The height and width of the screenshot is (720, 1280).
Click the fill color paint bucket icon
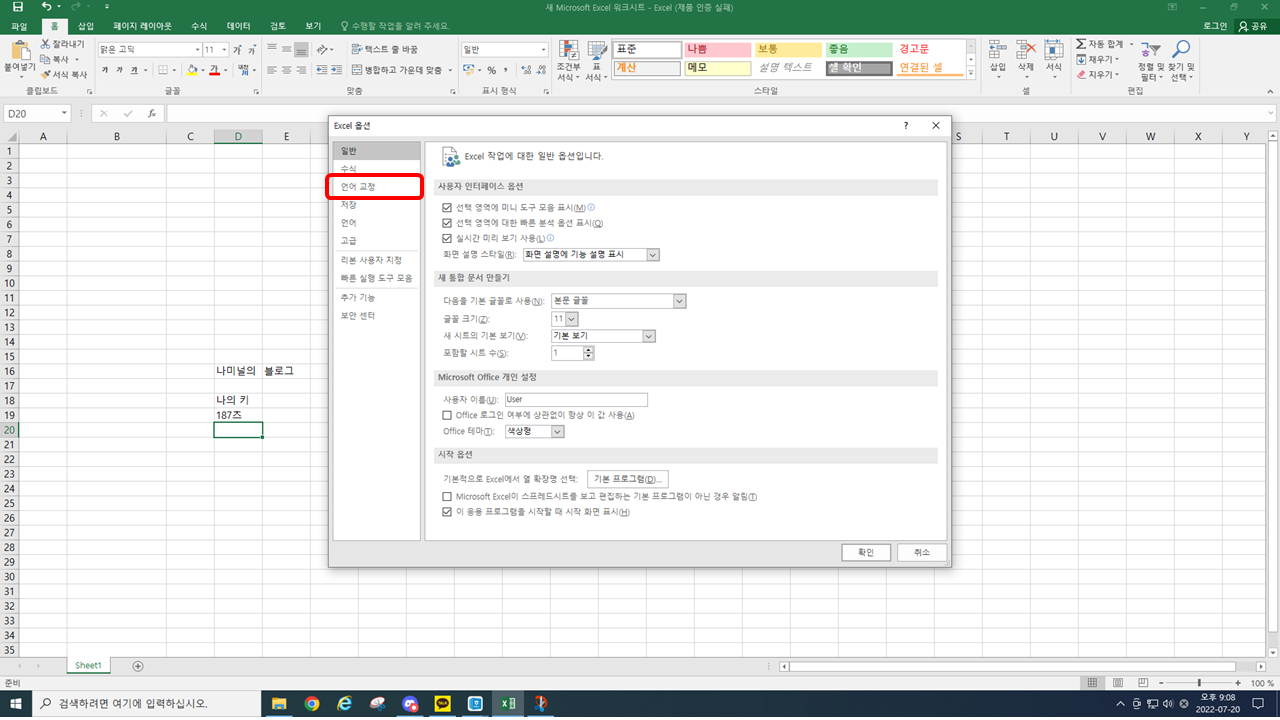[x=192, y=70]
